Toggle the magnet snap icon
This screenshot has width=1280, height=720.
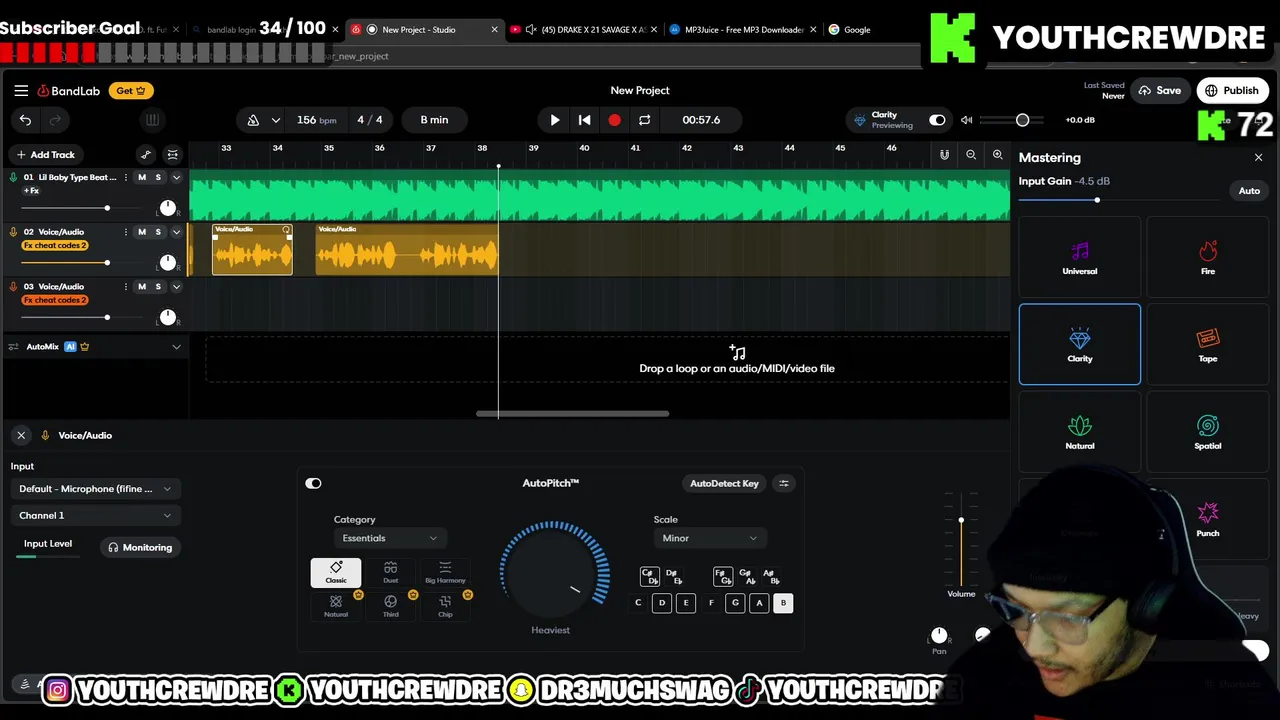tap(944, 155)
